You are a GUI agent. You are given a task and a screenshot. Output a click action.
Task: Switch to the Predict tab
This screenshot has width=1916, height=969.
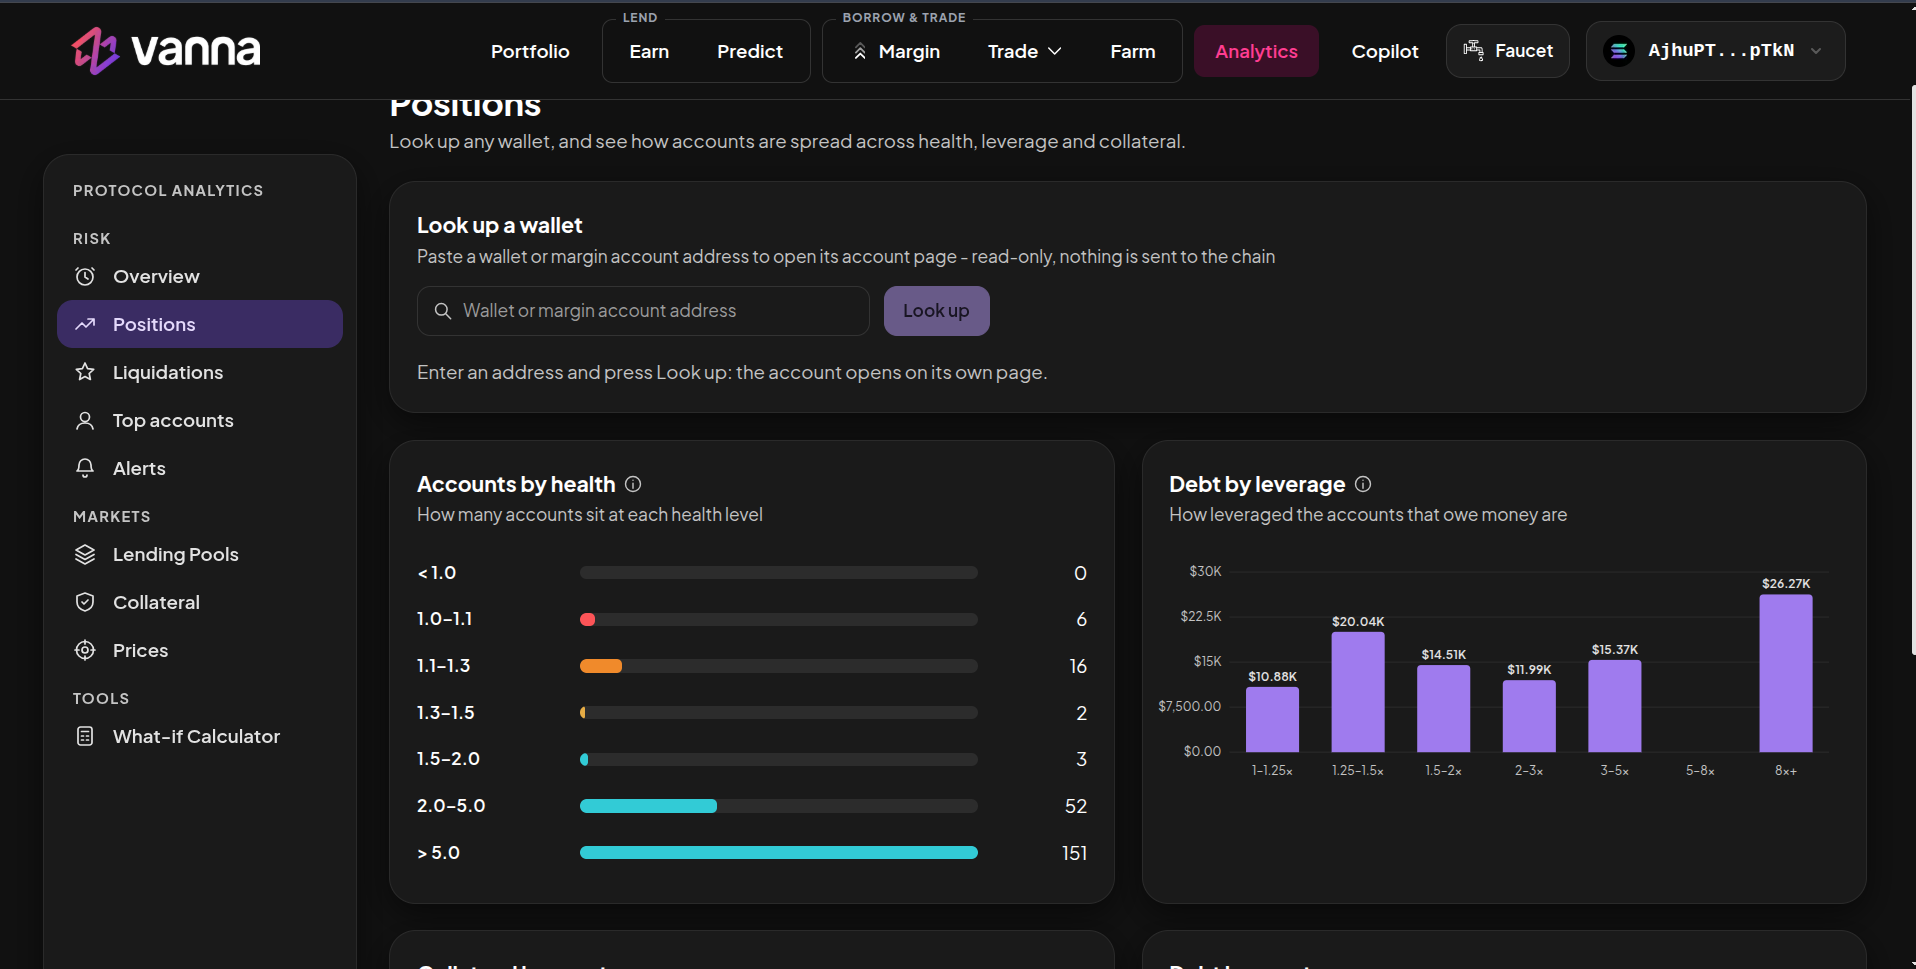pos(750,51)
